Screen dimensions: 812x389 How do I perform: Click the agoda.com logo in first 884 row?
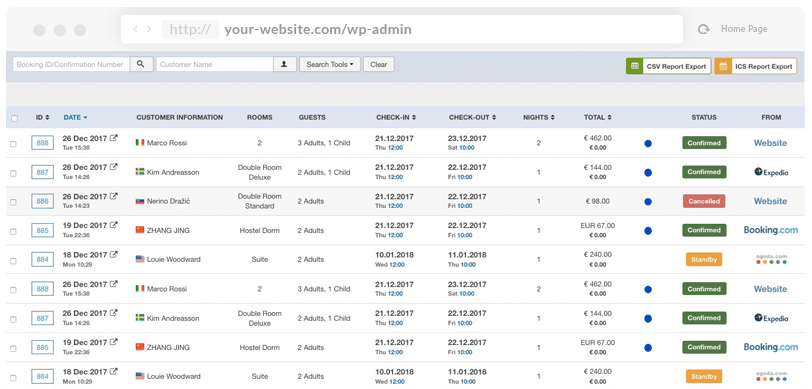point(771,259)
